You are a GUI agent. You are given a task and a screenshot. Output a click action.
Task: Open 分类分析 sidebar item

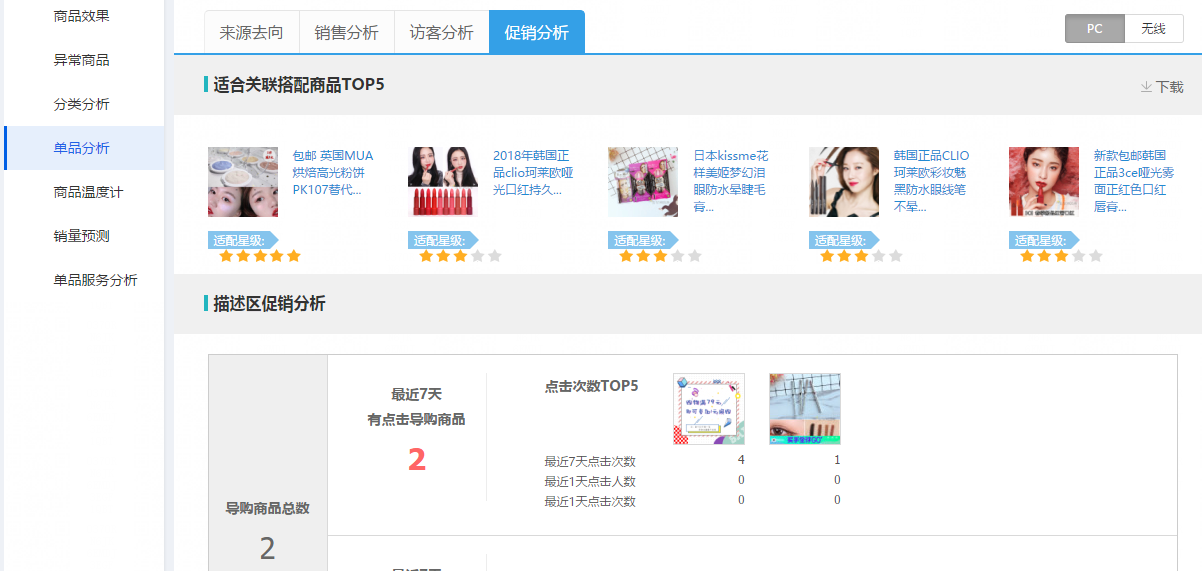click(x=82, y=104)
